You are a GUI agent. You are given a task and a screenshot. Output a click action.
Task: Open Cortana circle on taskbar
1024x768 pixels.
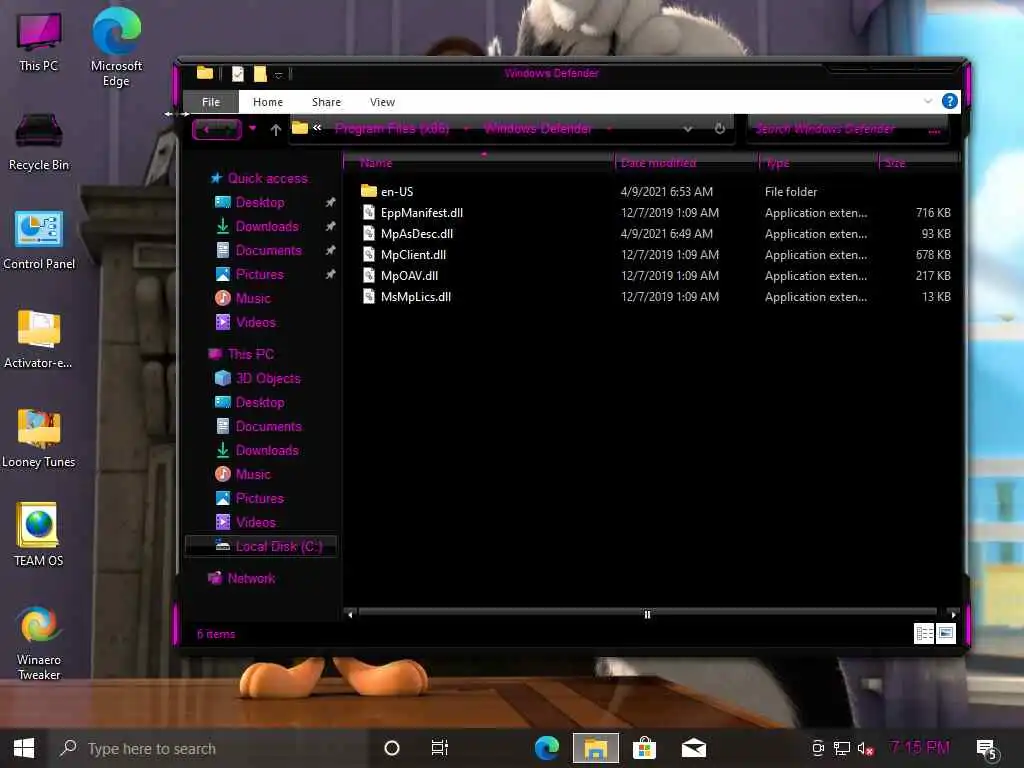(392, 748)
